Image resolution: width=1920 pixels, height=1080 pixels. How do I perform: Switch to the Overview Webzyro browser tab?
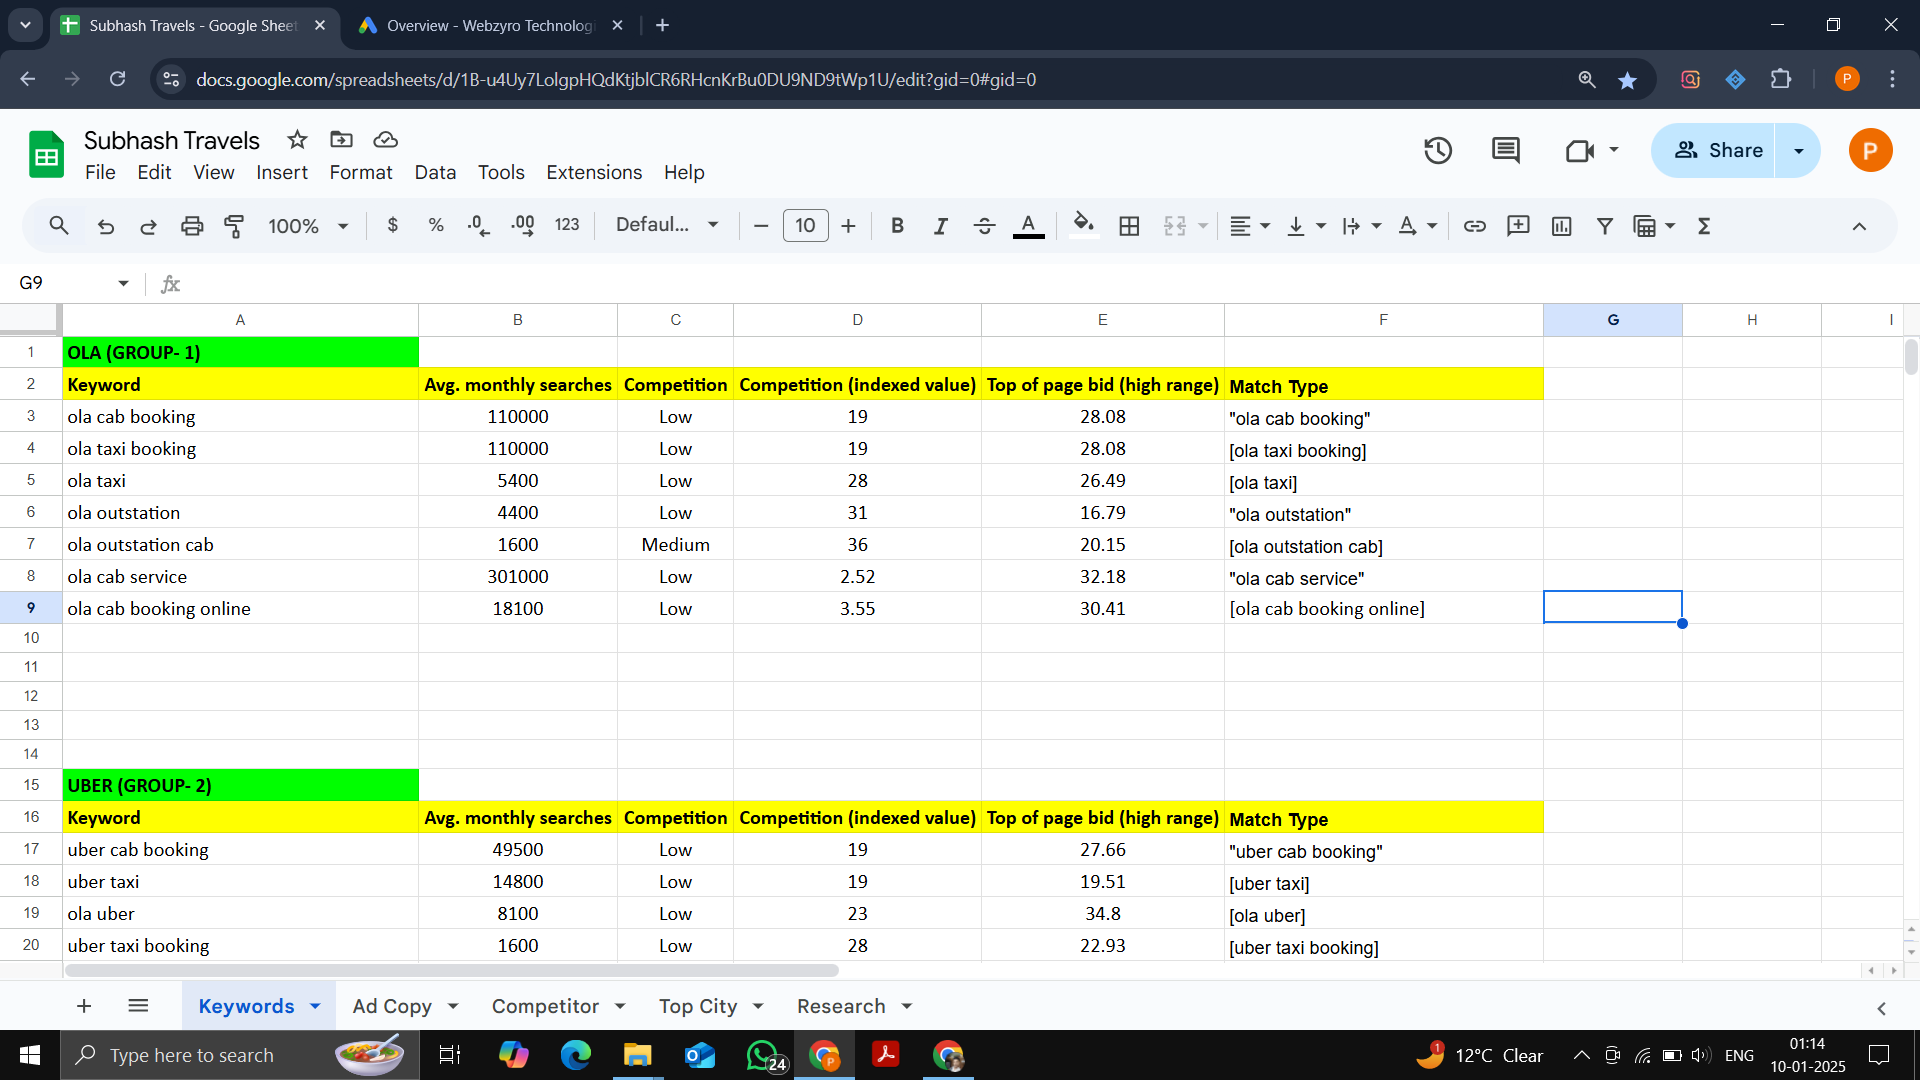click(490, 25)
